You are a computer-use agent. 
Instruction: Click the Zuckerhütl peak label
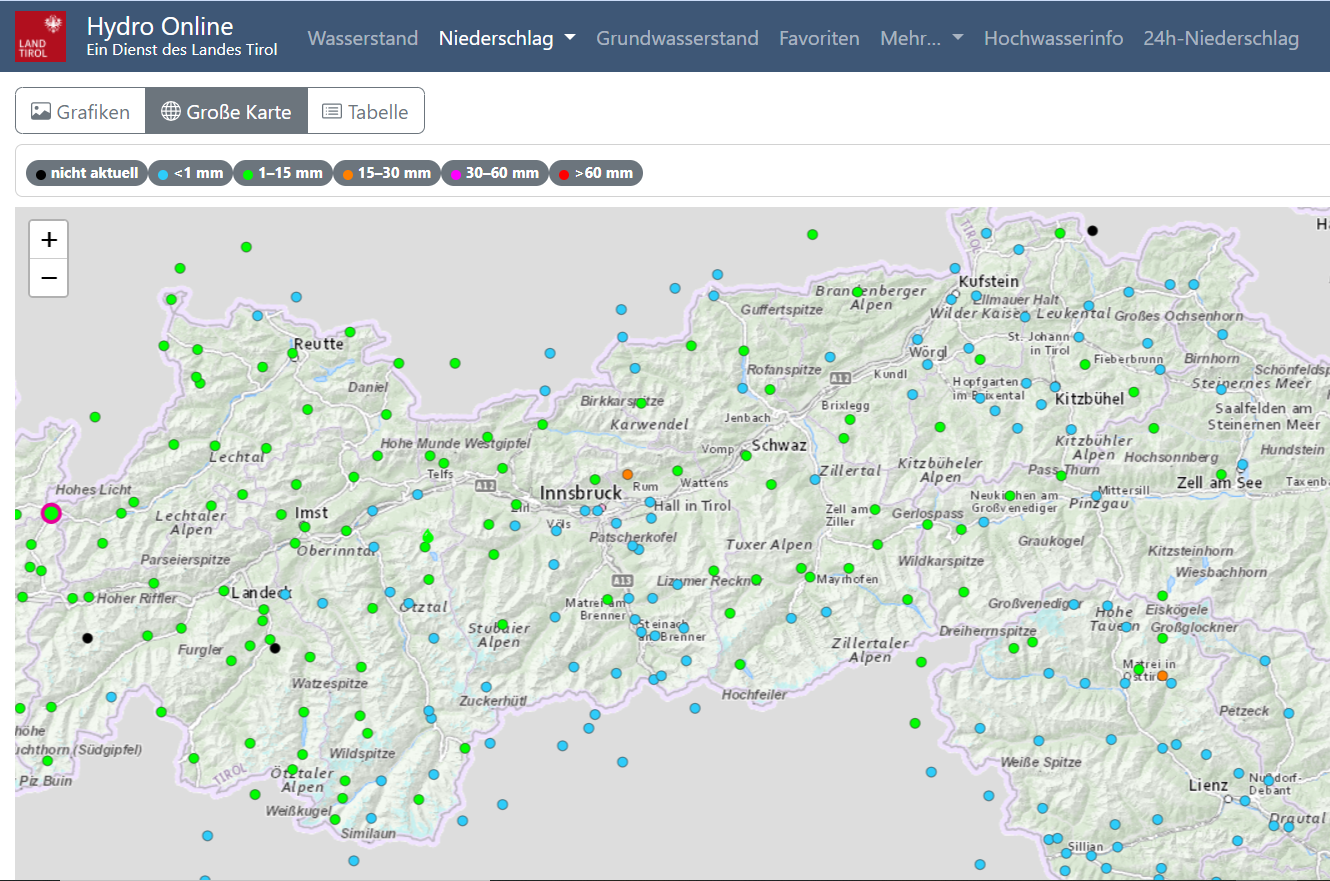coord(492,701)
